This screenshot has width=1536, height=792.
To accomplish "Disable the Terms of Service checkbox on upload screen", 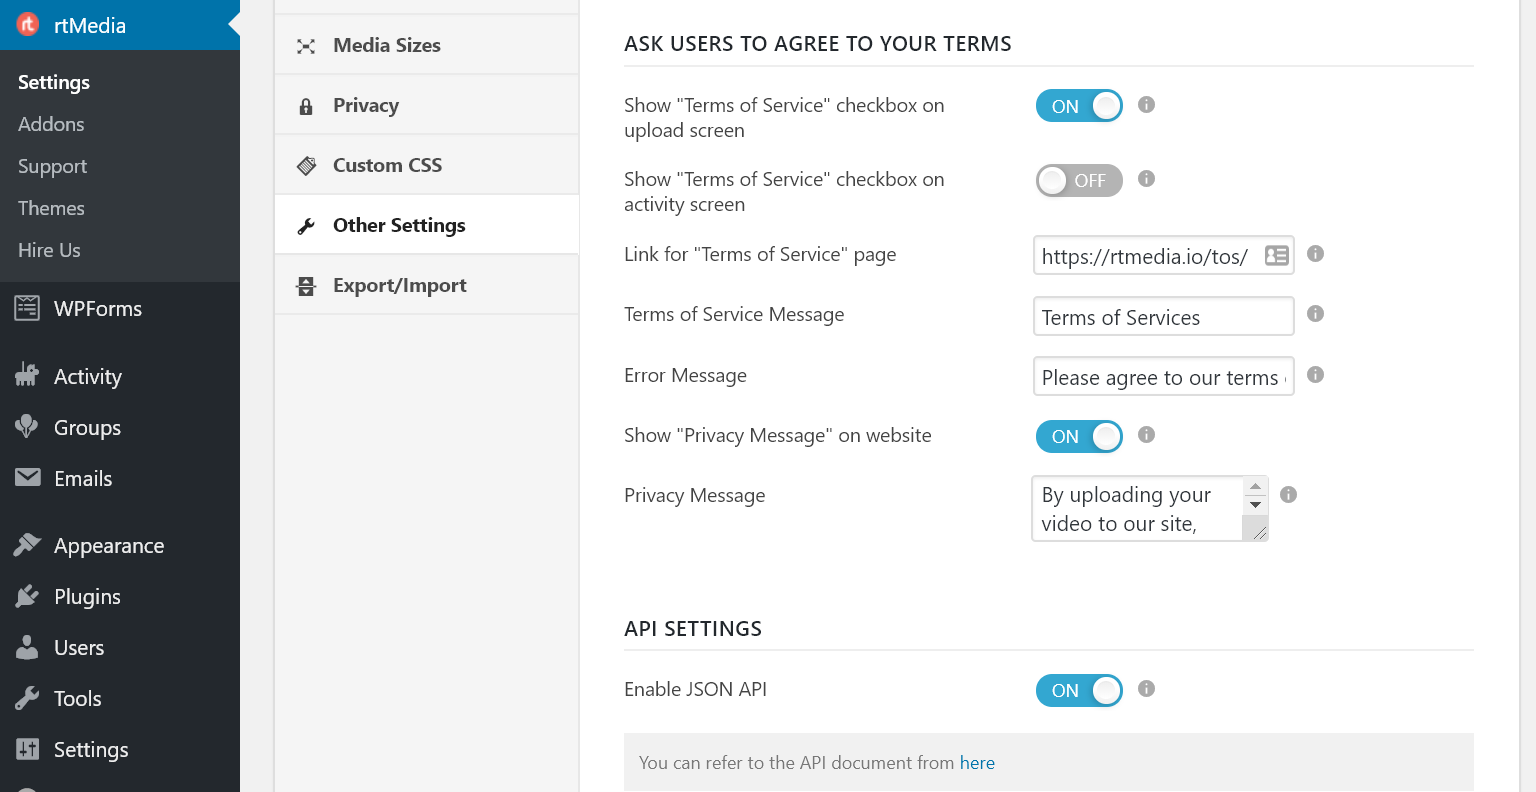I will [x=1079, y=105].
